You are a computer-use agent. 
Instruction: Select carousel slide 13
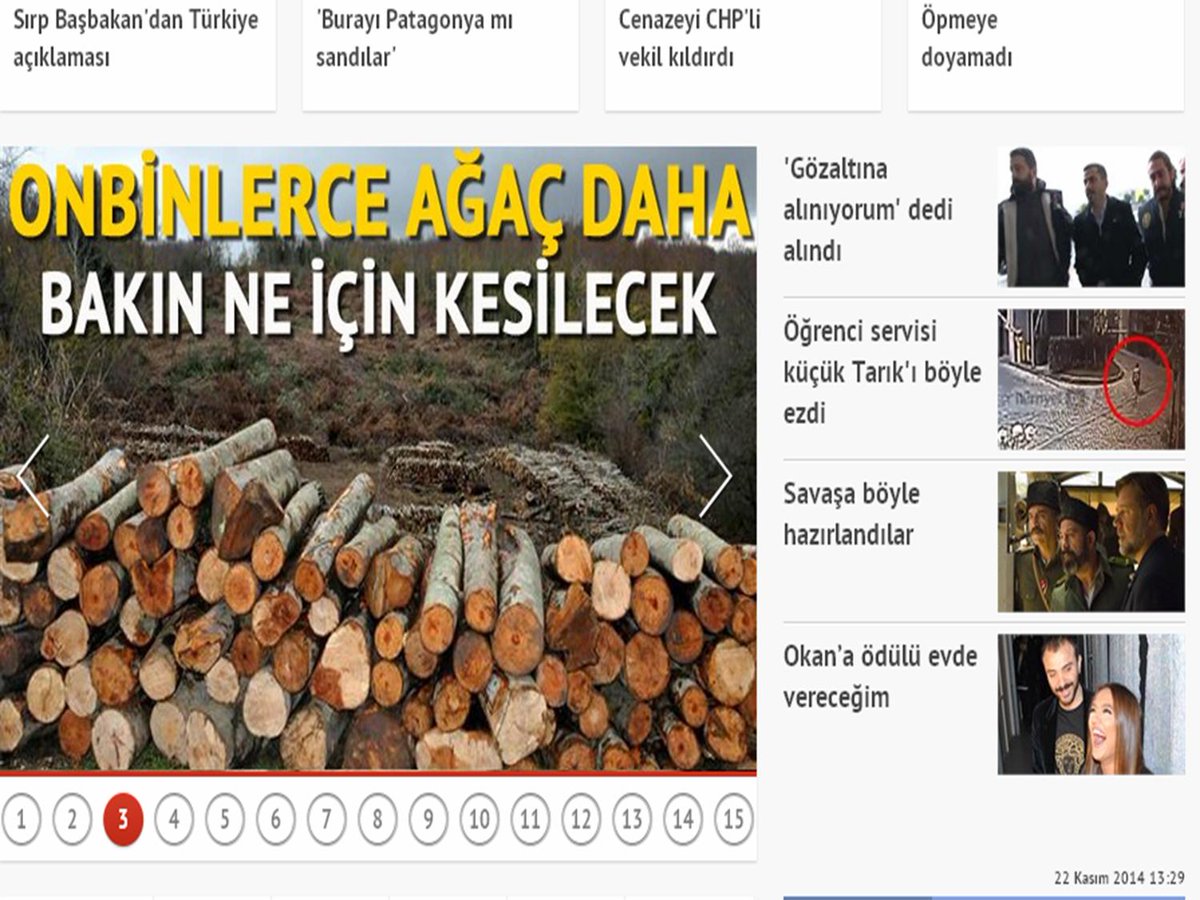(x=632, y=821)
